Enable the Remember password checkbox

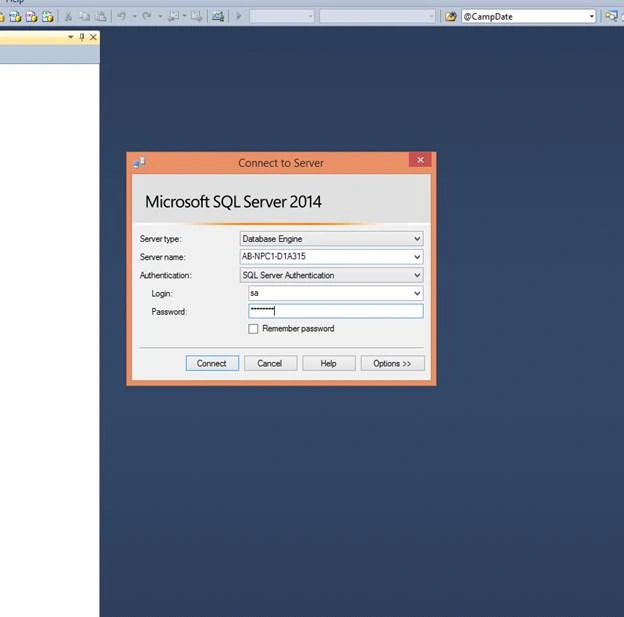253,329
